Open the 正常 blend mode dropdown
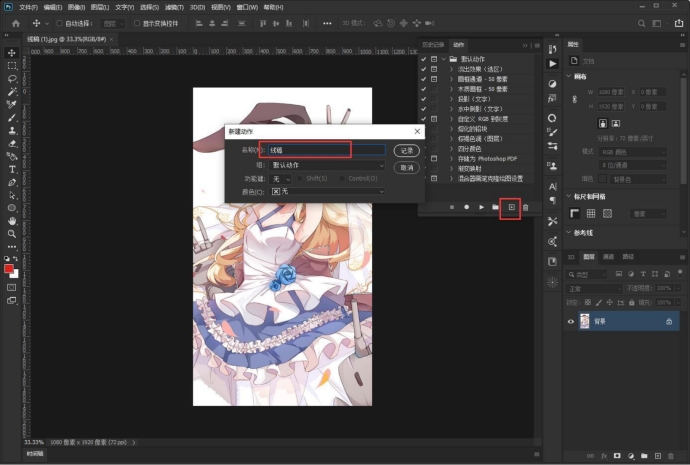The image size is (690, 465). [x=593, y=289]
